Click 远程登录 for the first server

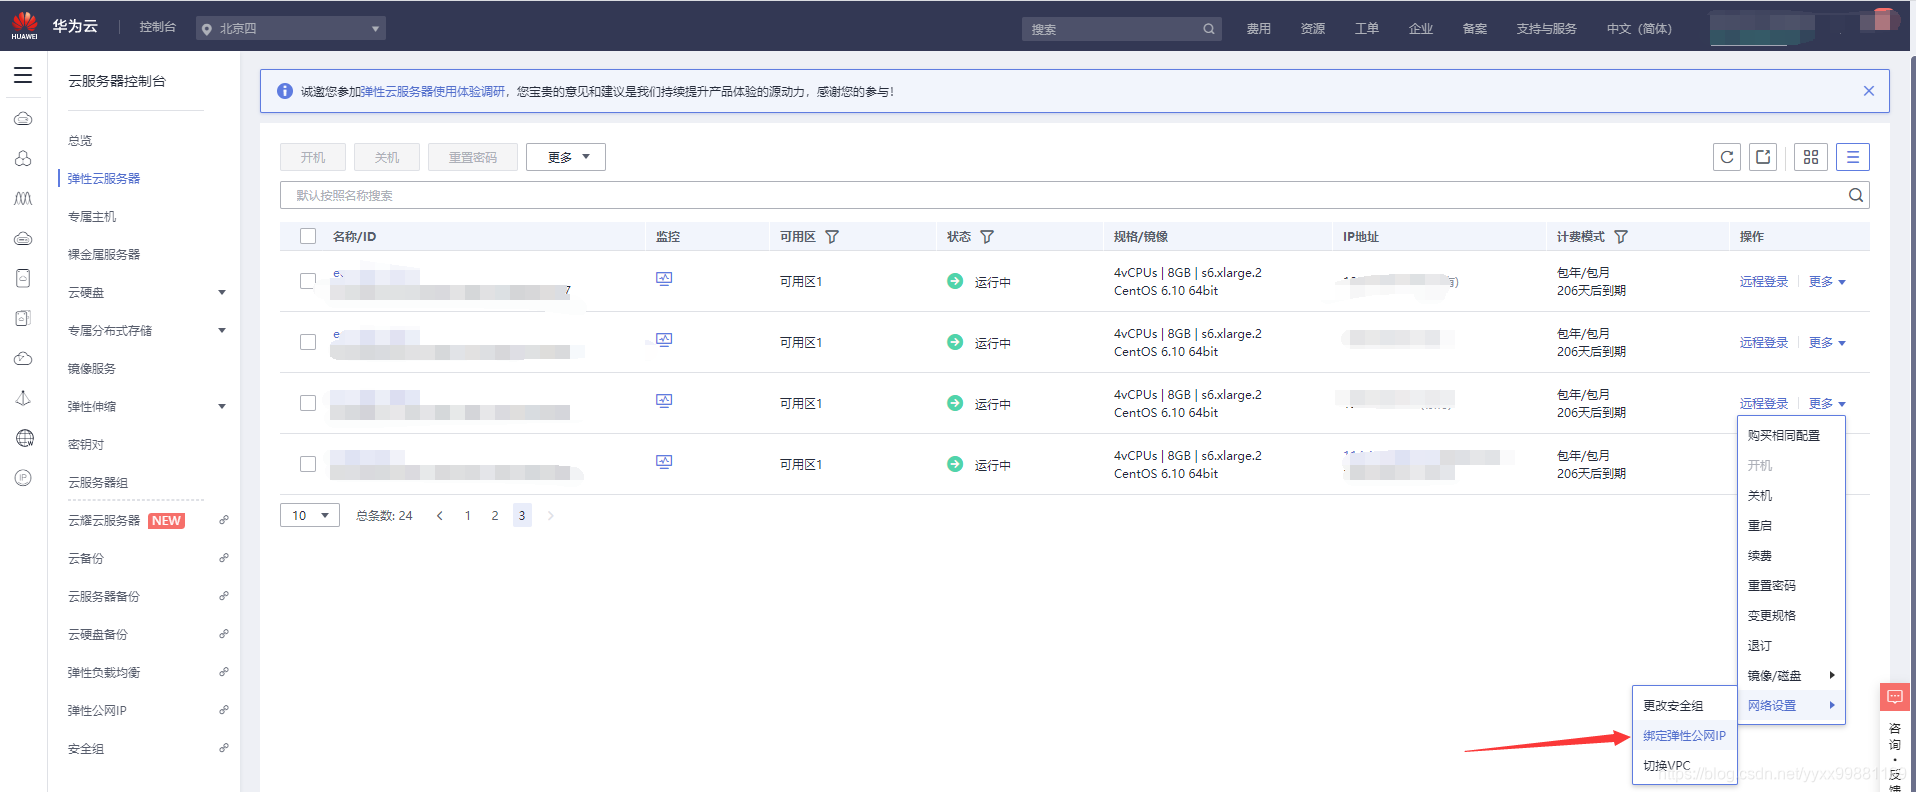click(1763, 282)
